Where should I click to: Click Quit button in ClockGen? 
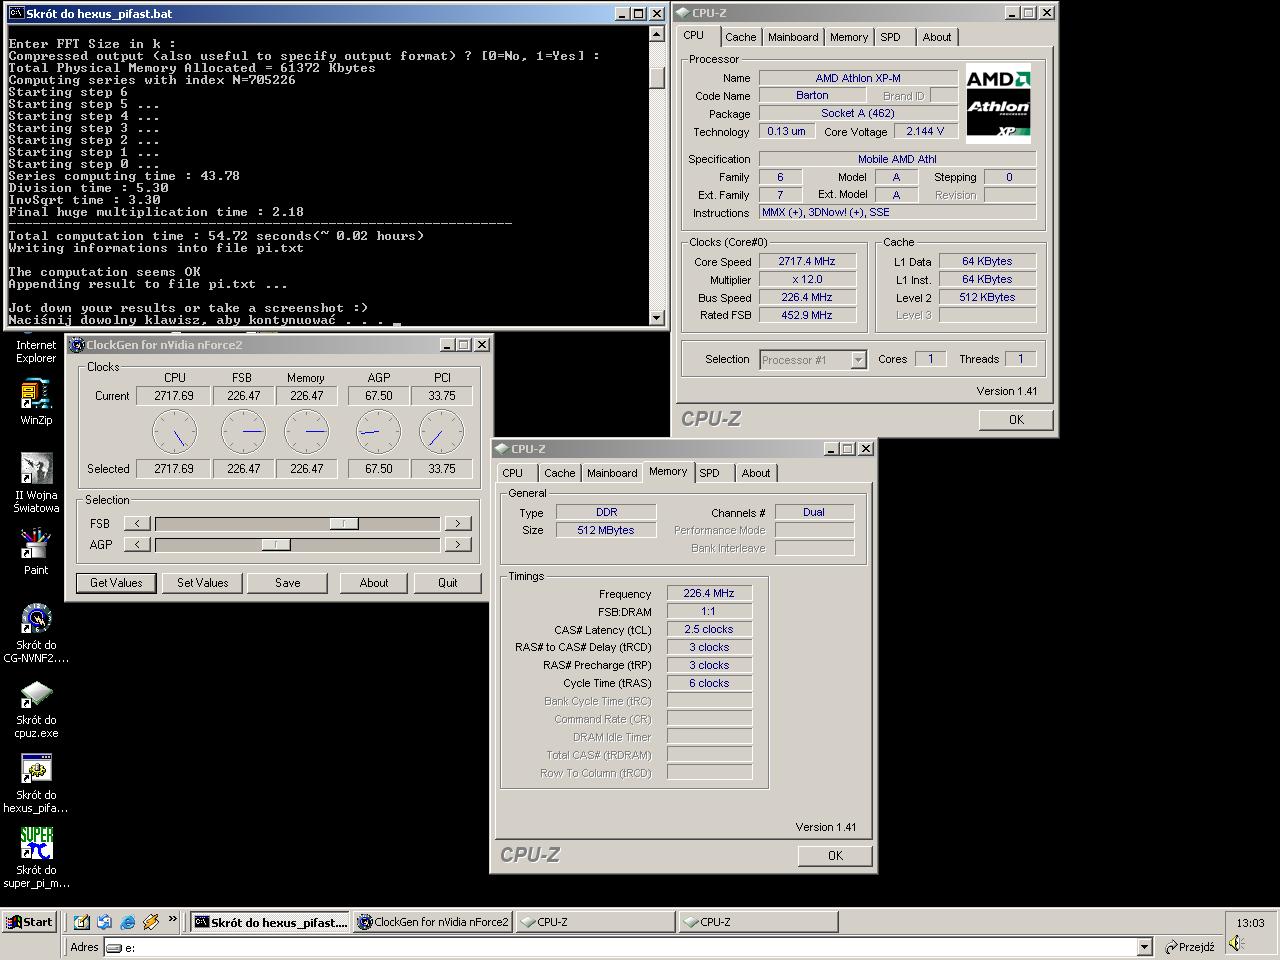pyautogui.click(x=448, y=583)
